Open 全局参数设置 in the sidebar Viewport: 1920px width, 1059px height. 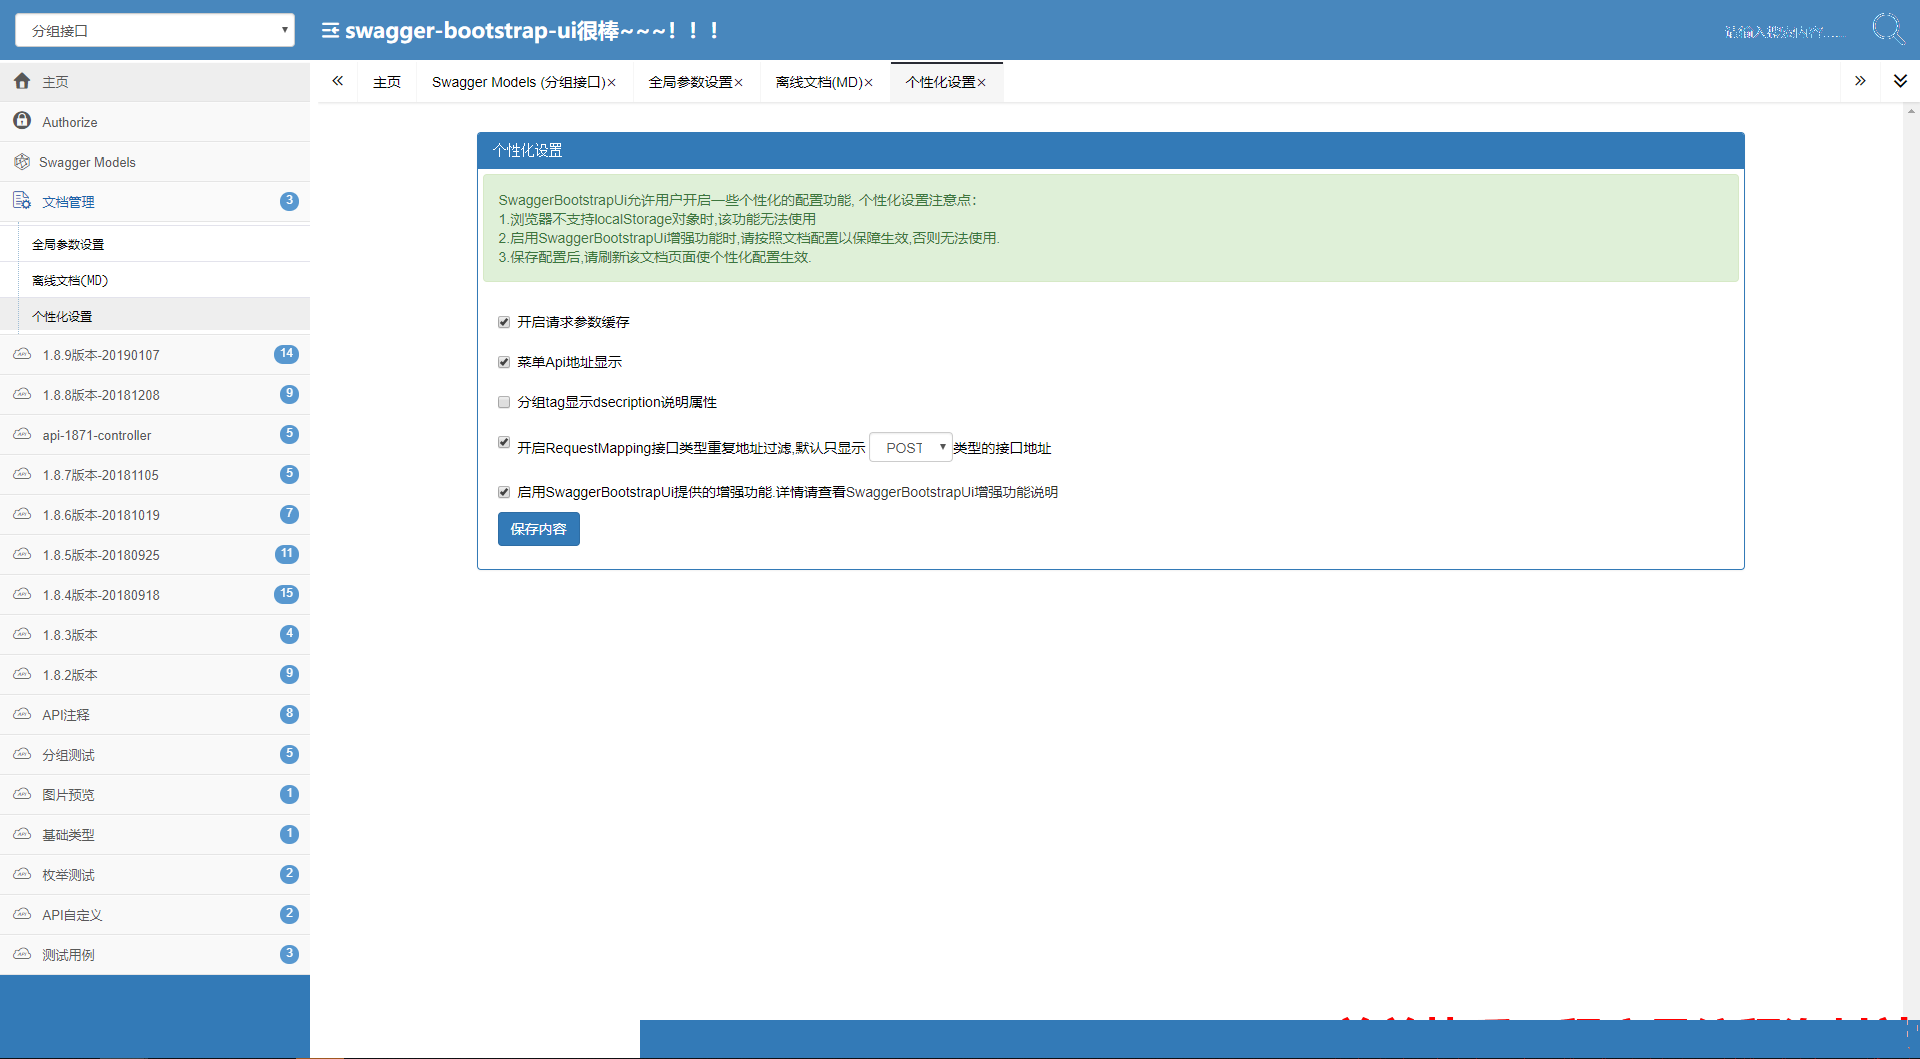click(155, 244)
